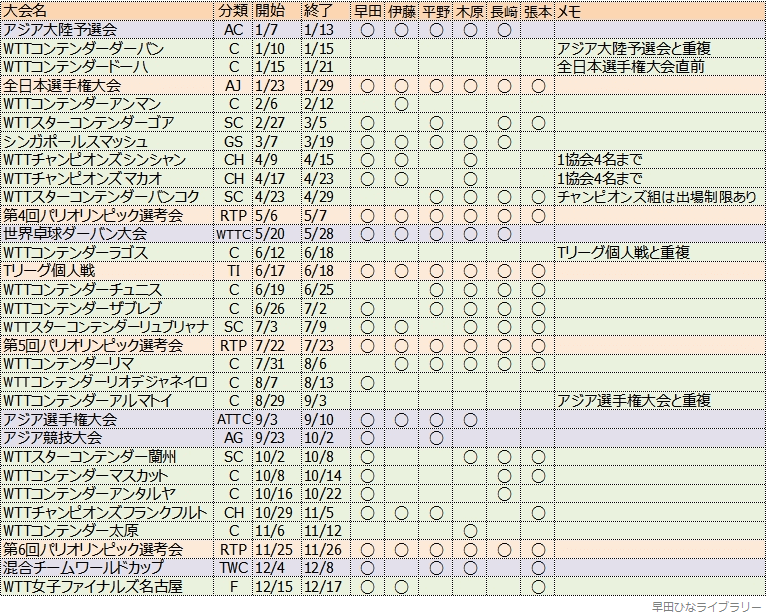Click the 早田ひなライブラリー credit text
Image resolution: width=766 pixels, height=614 pixels.
[706, 607]
